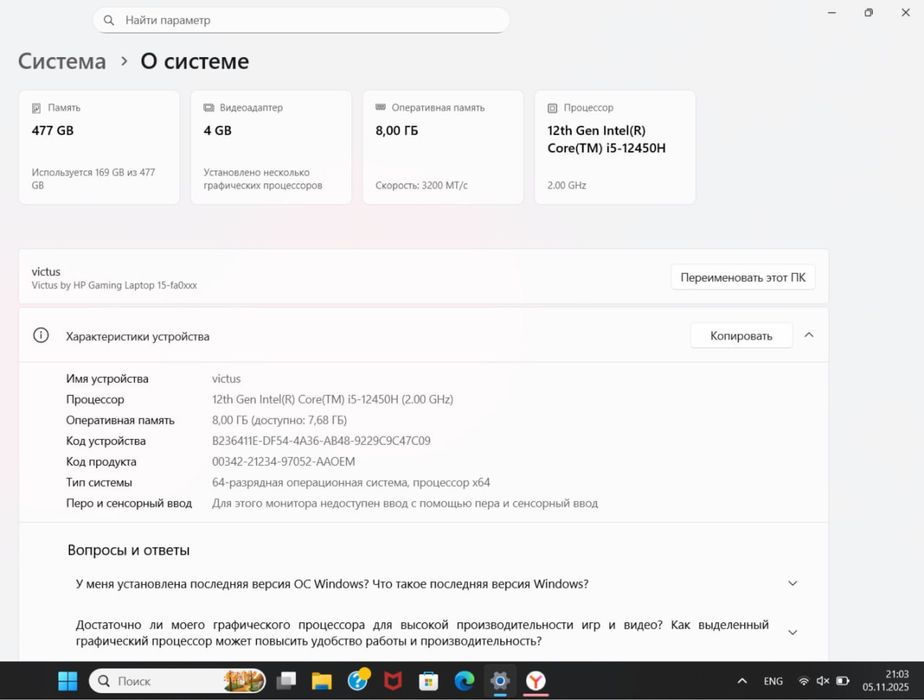Open McAfee from the taskbar
The width and height of the screenshot is (924, 700).
click(x=393, y=681)
